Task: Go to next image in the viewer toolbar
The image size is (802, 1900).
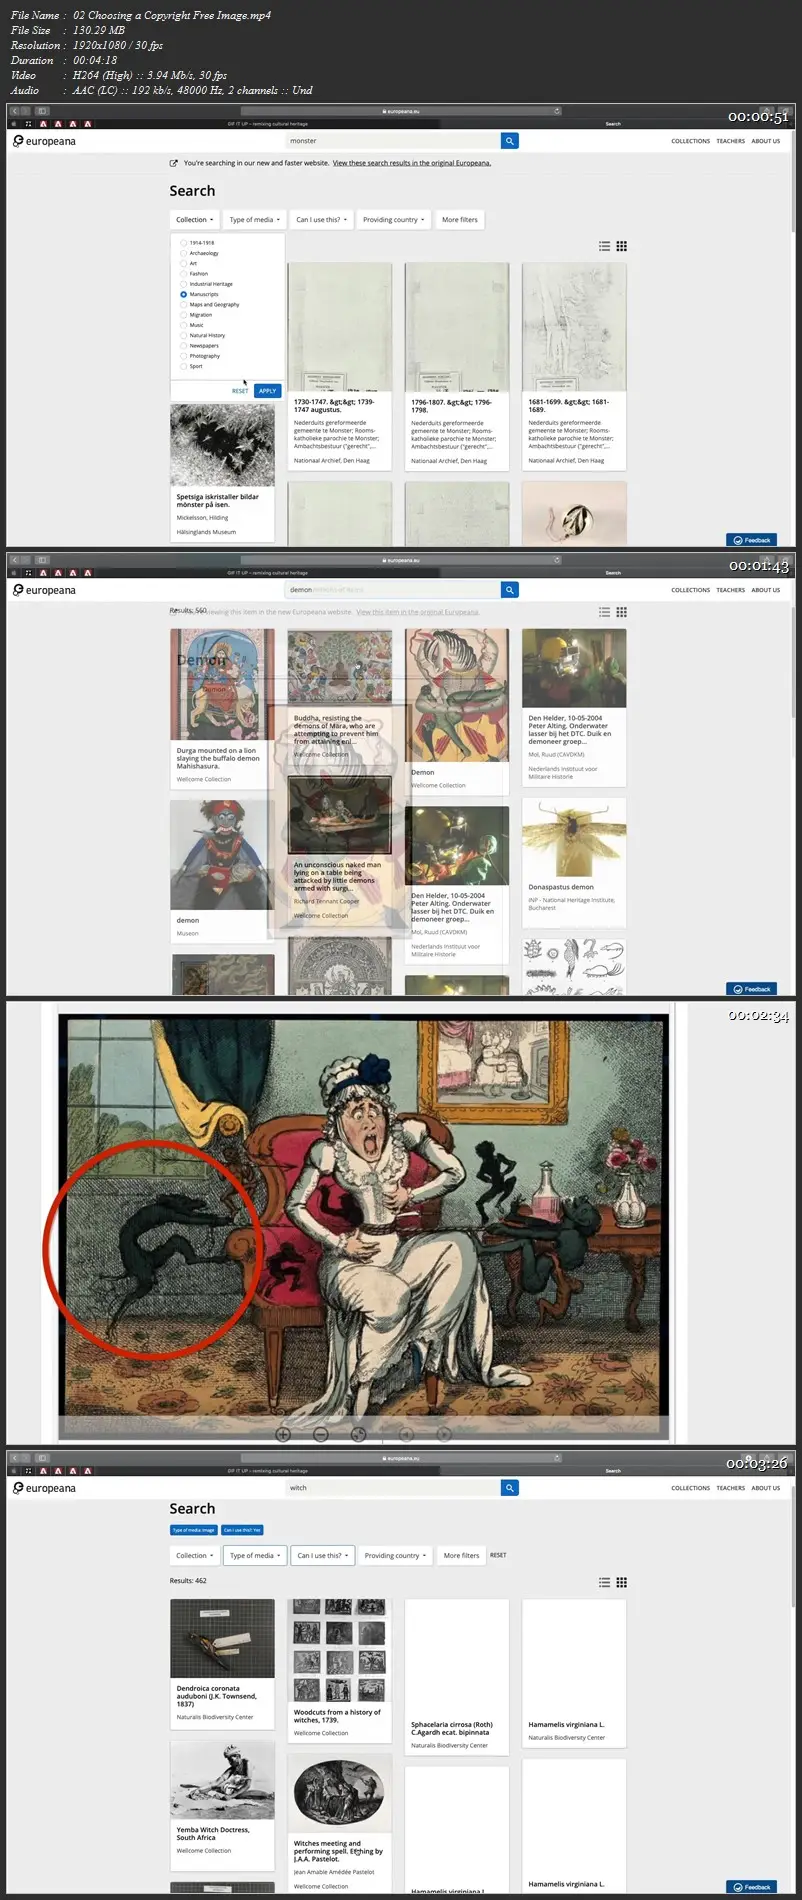Action: tap(444, 1434)
